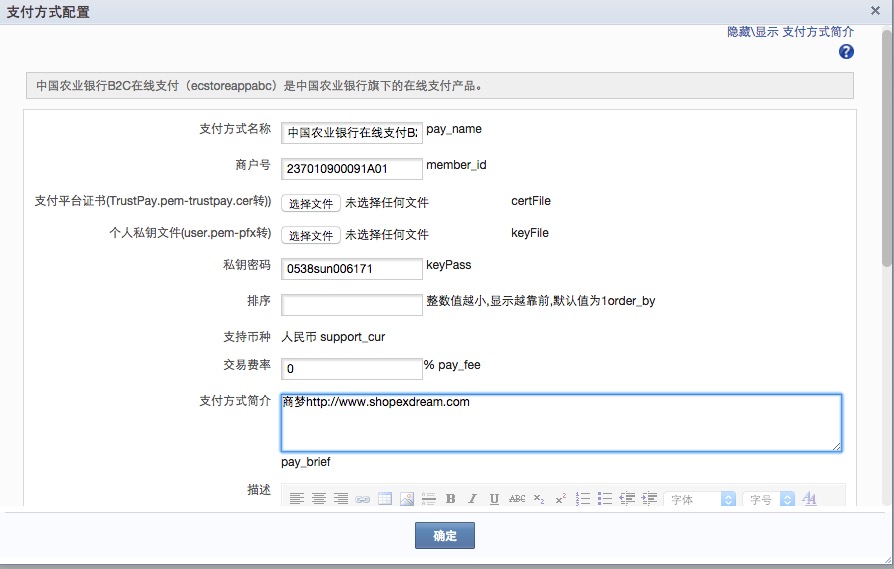Increase indent in description editor

649,499
